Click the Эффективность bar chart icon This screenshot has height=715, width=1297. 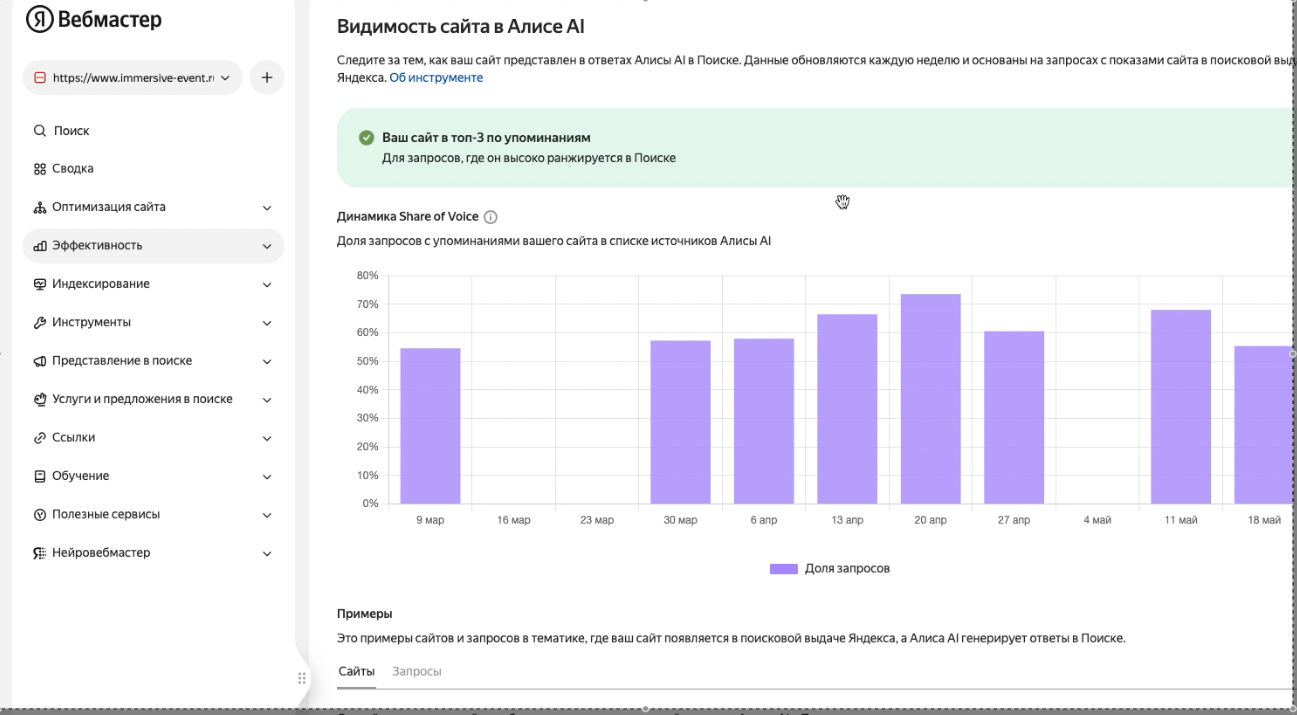click(40, 246)
